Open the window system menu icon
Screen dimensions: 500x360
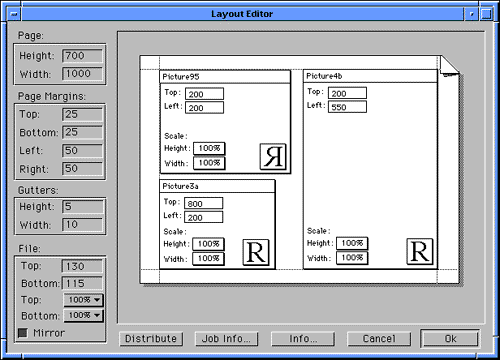[x=14, y=14]
